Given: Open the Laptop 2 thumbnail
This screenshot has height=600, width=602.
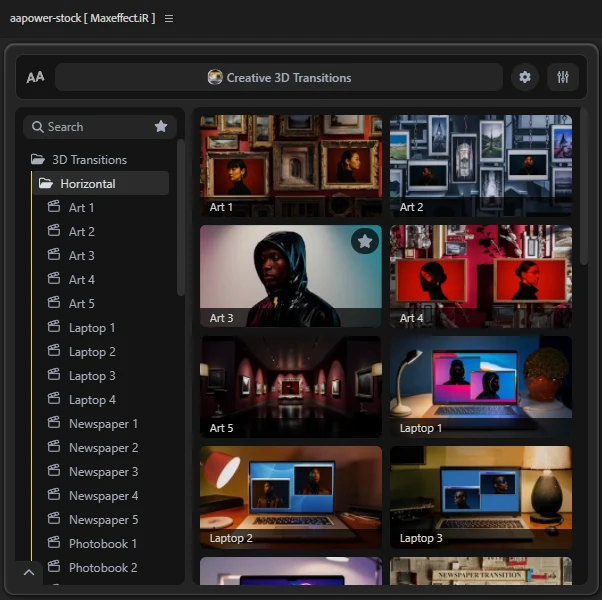Looking at the screenshot, I should 291,497.
